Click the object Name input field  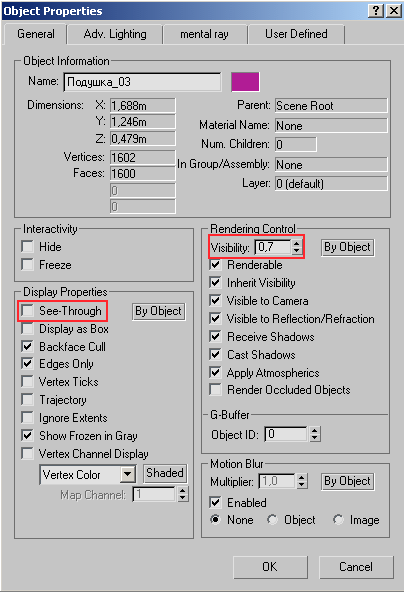pos(142,82)
